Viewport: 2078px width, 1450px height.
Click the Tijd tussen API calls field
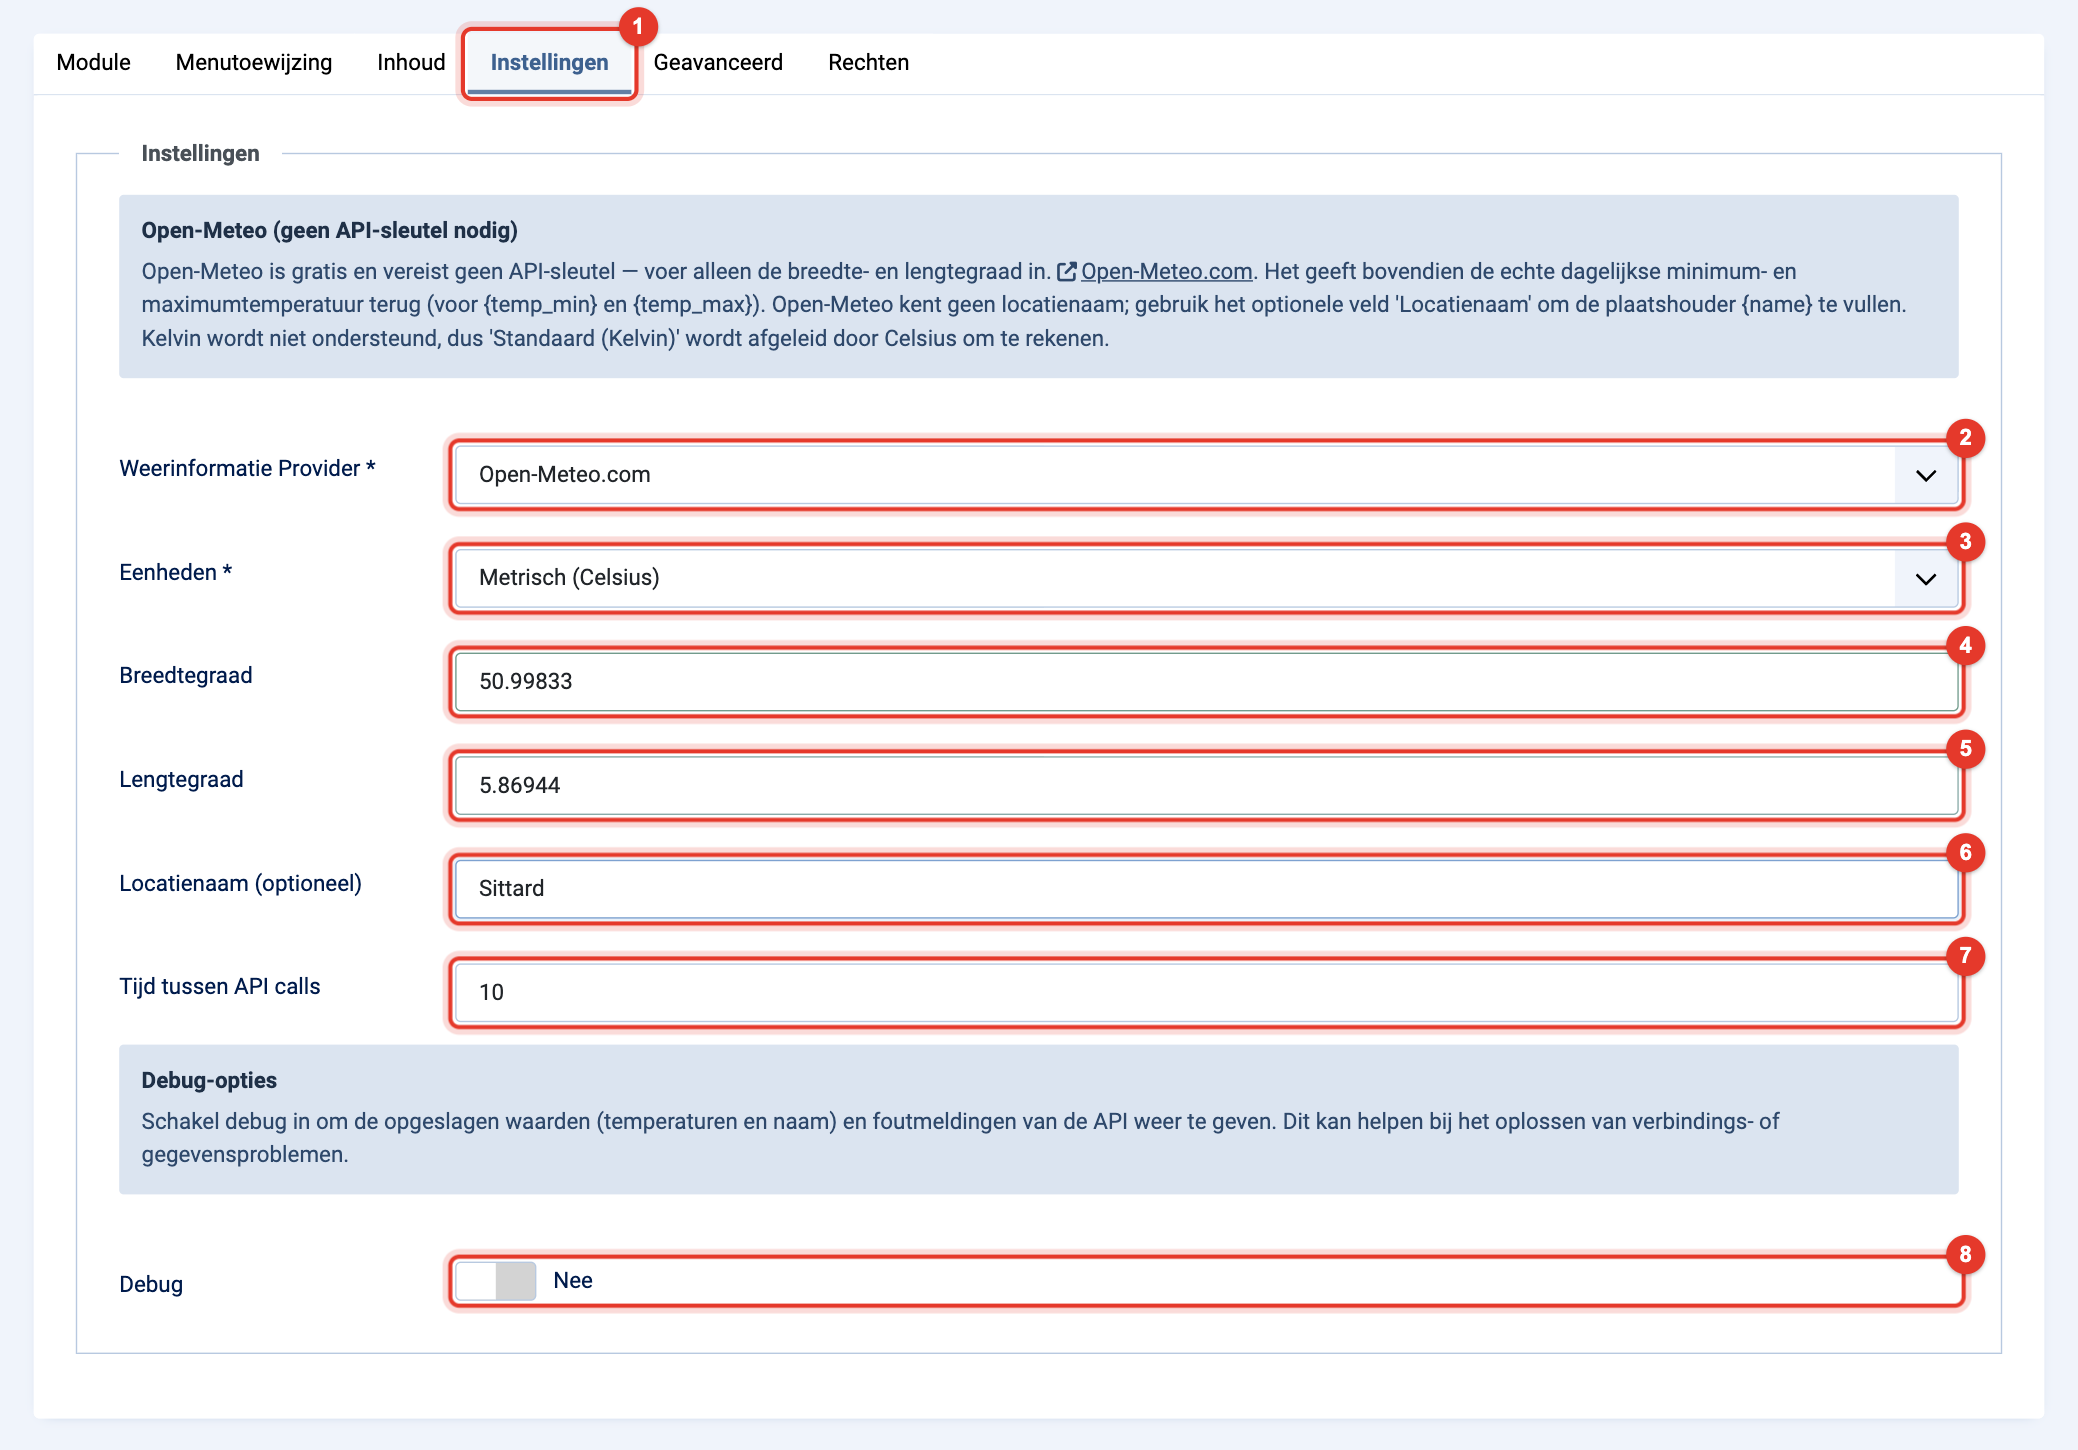point(1206,992)
